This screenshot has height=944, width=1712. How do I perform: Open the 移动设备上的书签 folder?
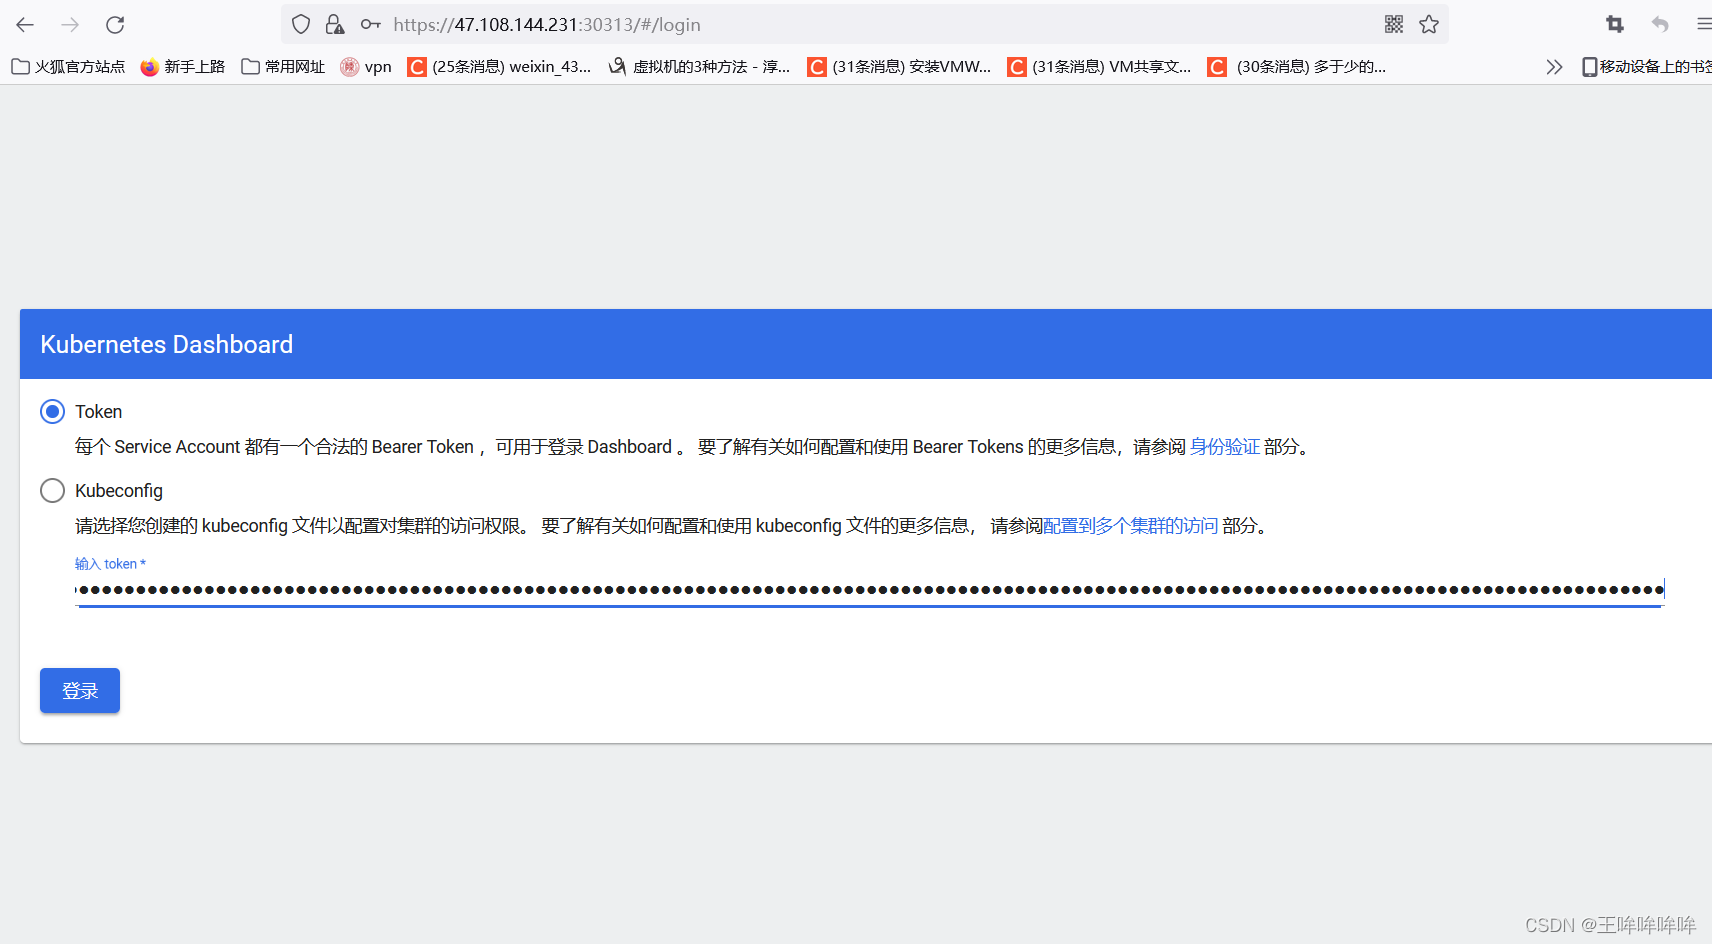point(1646,67)
